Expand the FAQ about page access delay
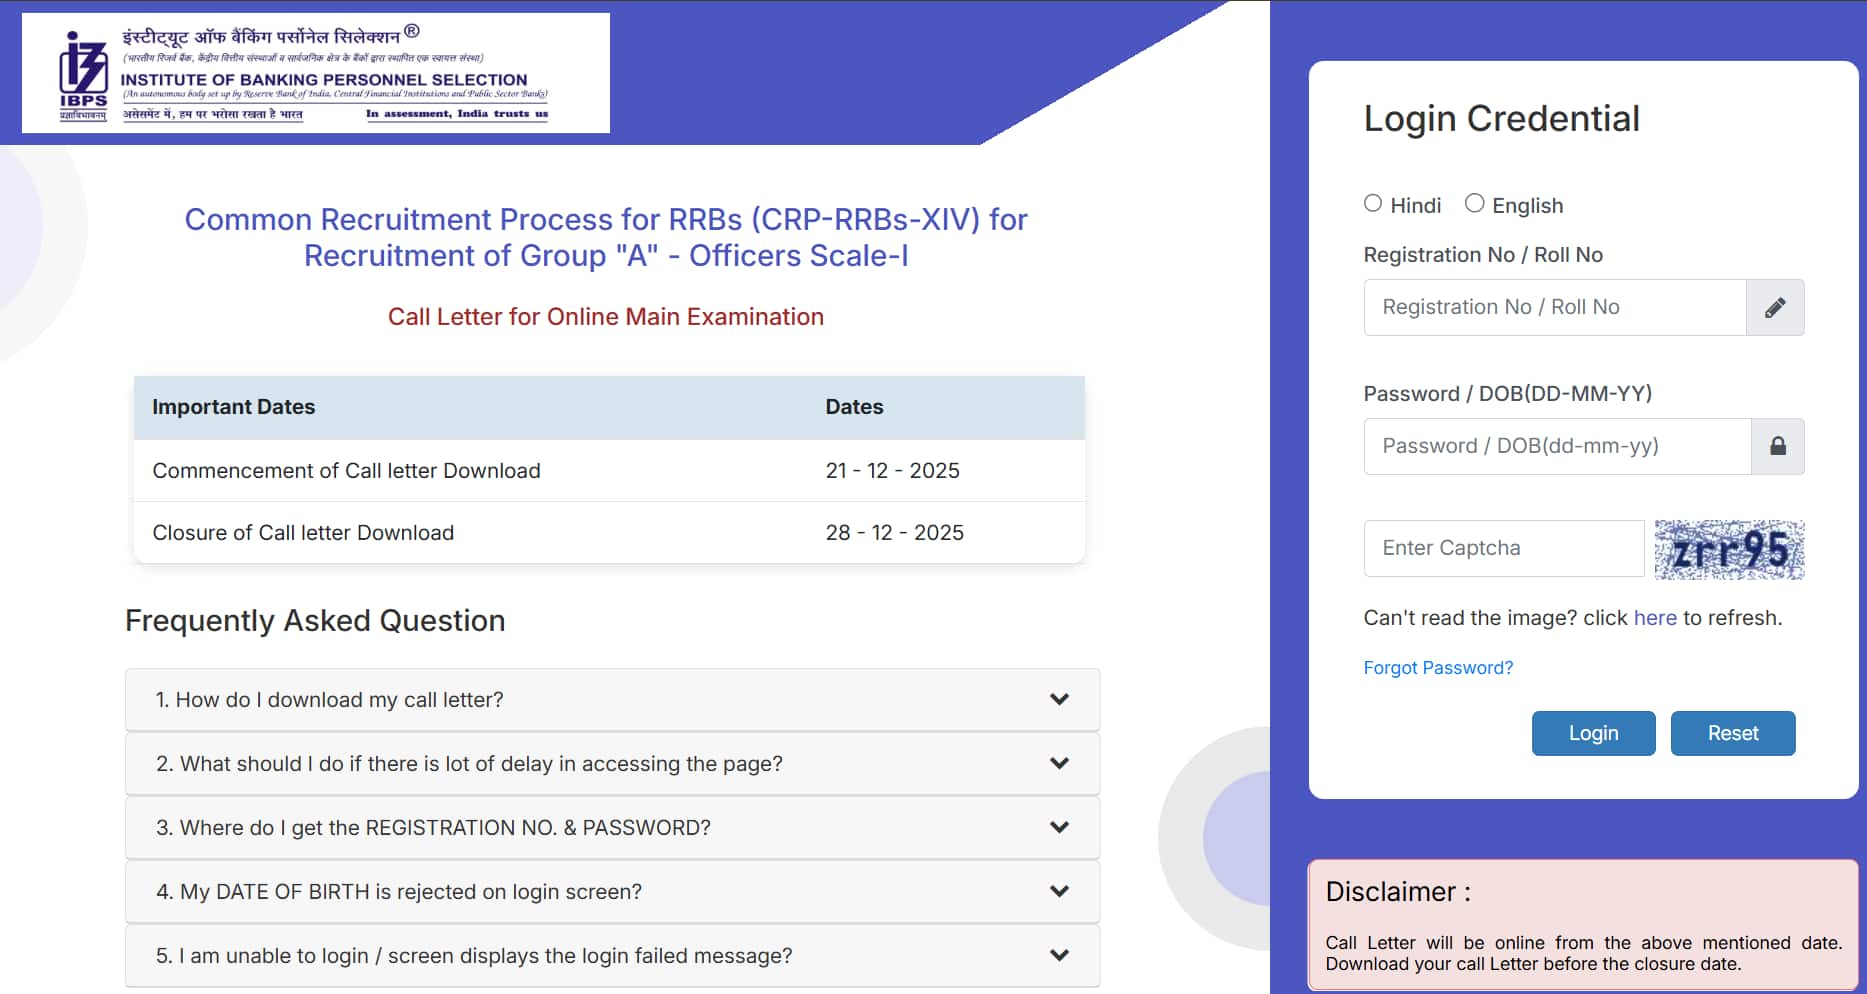Viewport: 1867px width, 994px height. click(x=610, y=764)
